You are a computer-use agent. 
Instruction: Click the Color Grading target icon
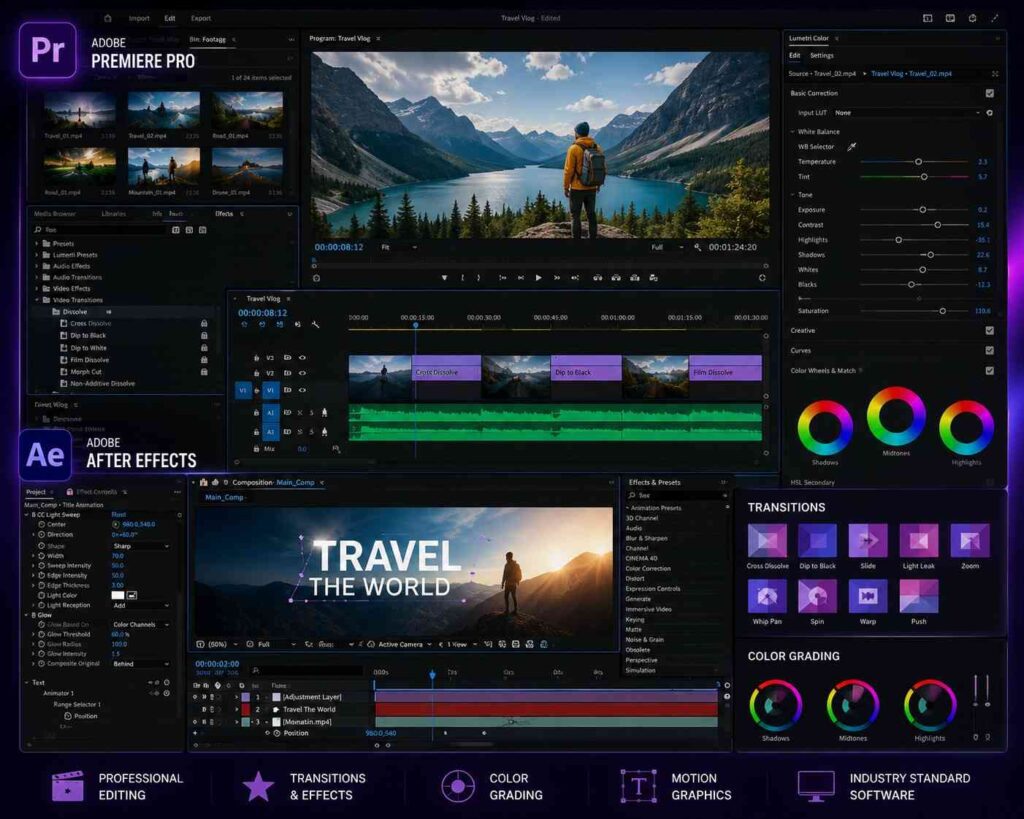458,786
